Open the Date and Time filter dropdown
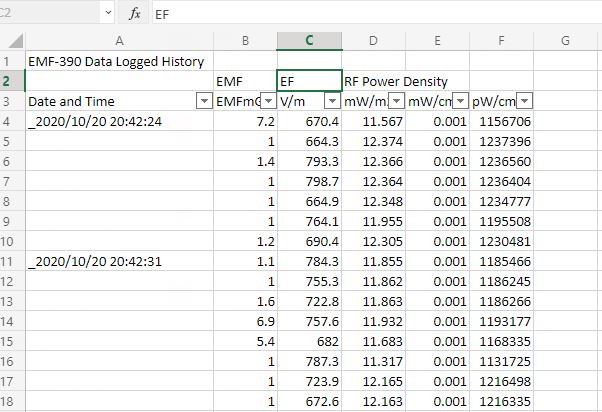 point(204,101)
